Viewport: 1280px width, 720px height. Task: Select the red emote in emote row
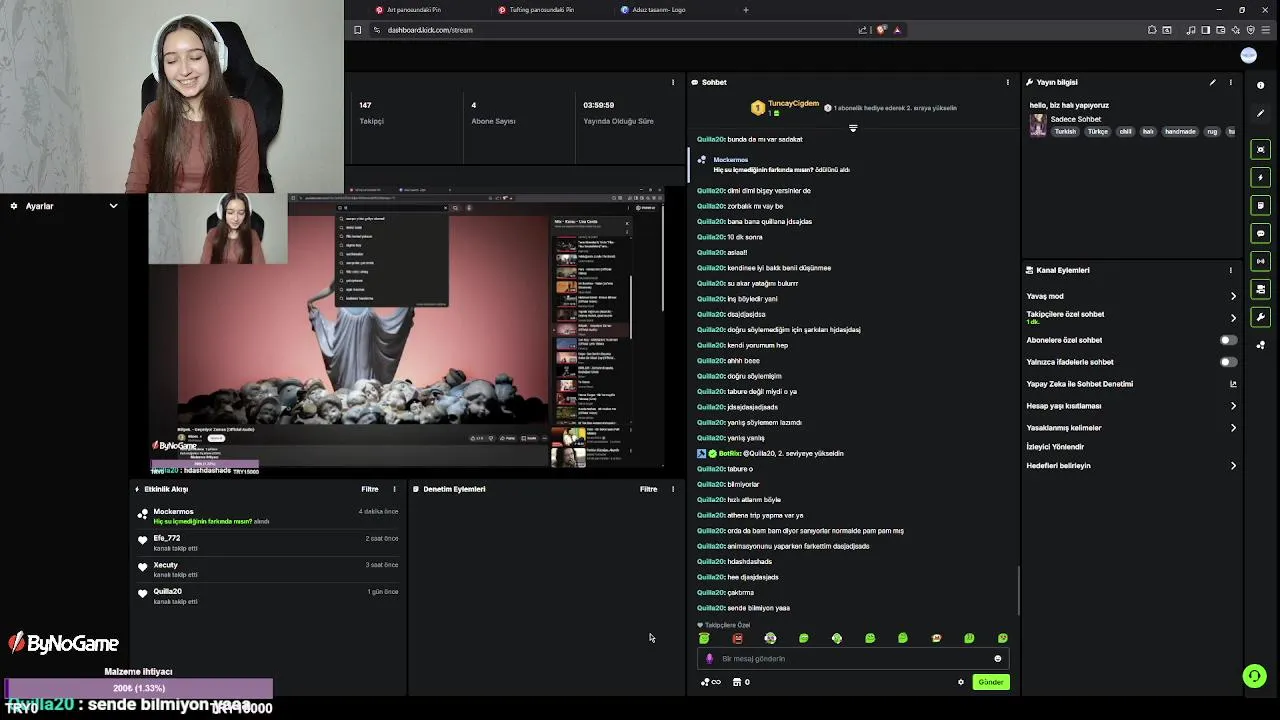click(x=737, y=638)
